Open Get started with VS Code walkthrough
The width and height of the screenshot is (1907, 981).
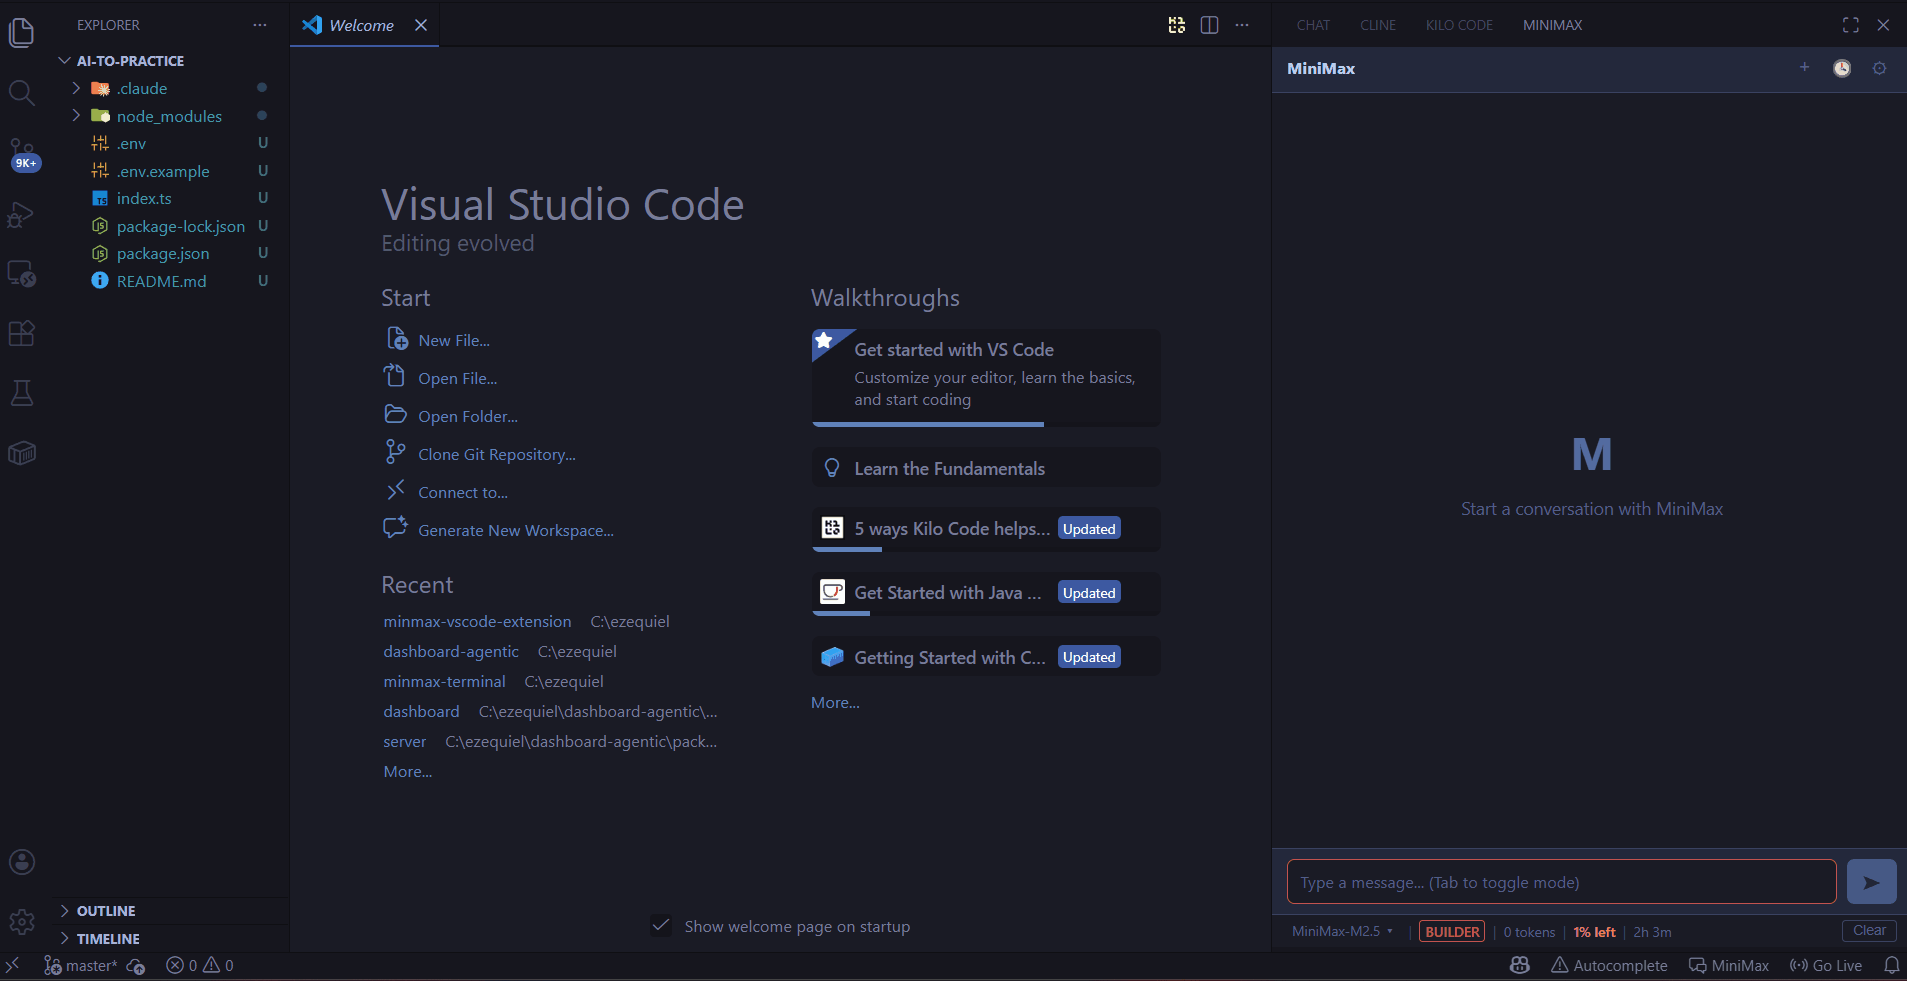point(986,378)
